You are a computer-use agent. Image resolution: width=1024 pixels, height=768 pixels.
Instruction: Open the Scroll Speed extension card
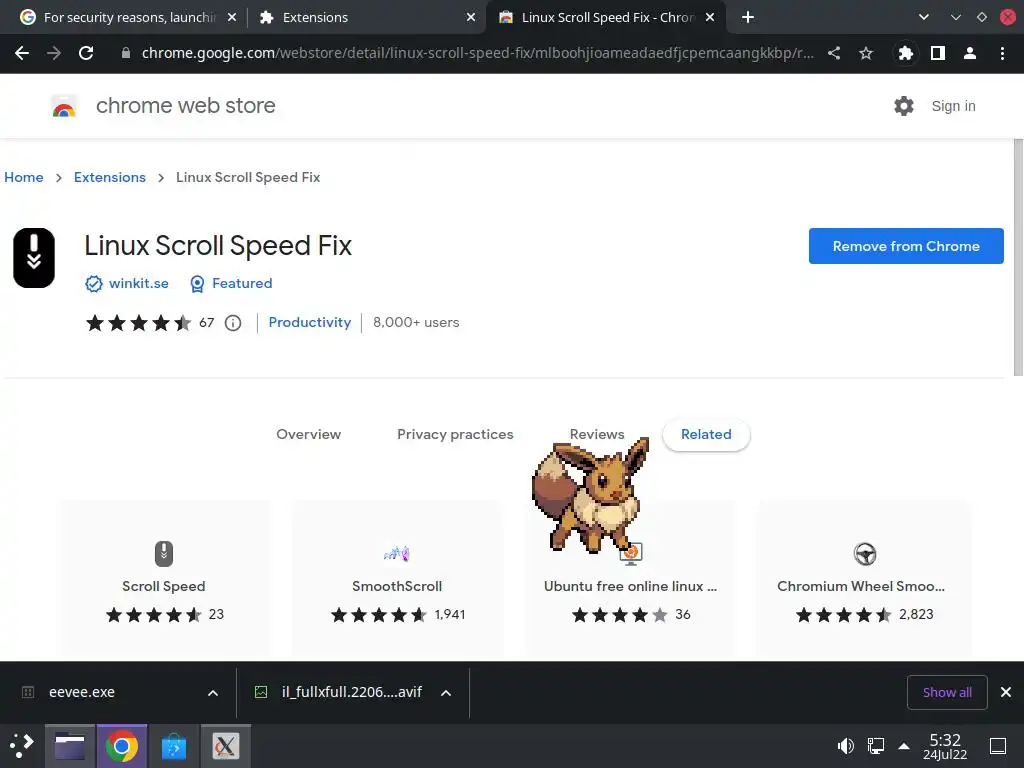pos(164,579)
